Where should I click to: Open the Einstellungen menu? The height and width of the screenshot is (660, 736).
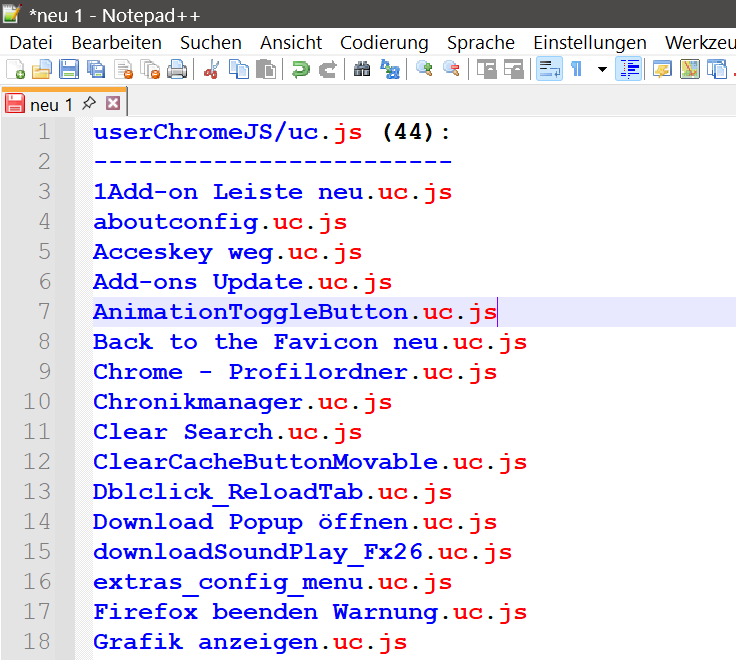pyautogui.click(x=590, y=43)
